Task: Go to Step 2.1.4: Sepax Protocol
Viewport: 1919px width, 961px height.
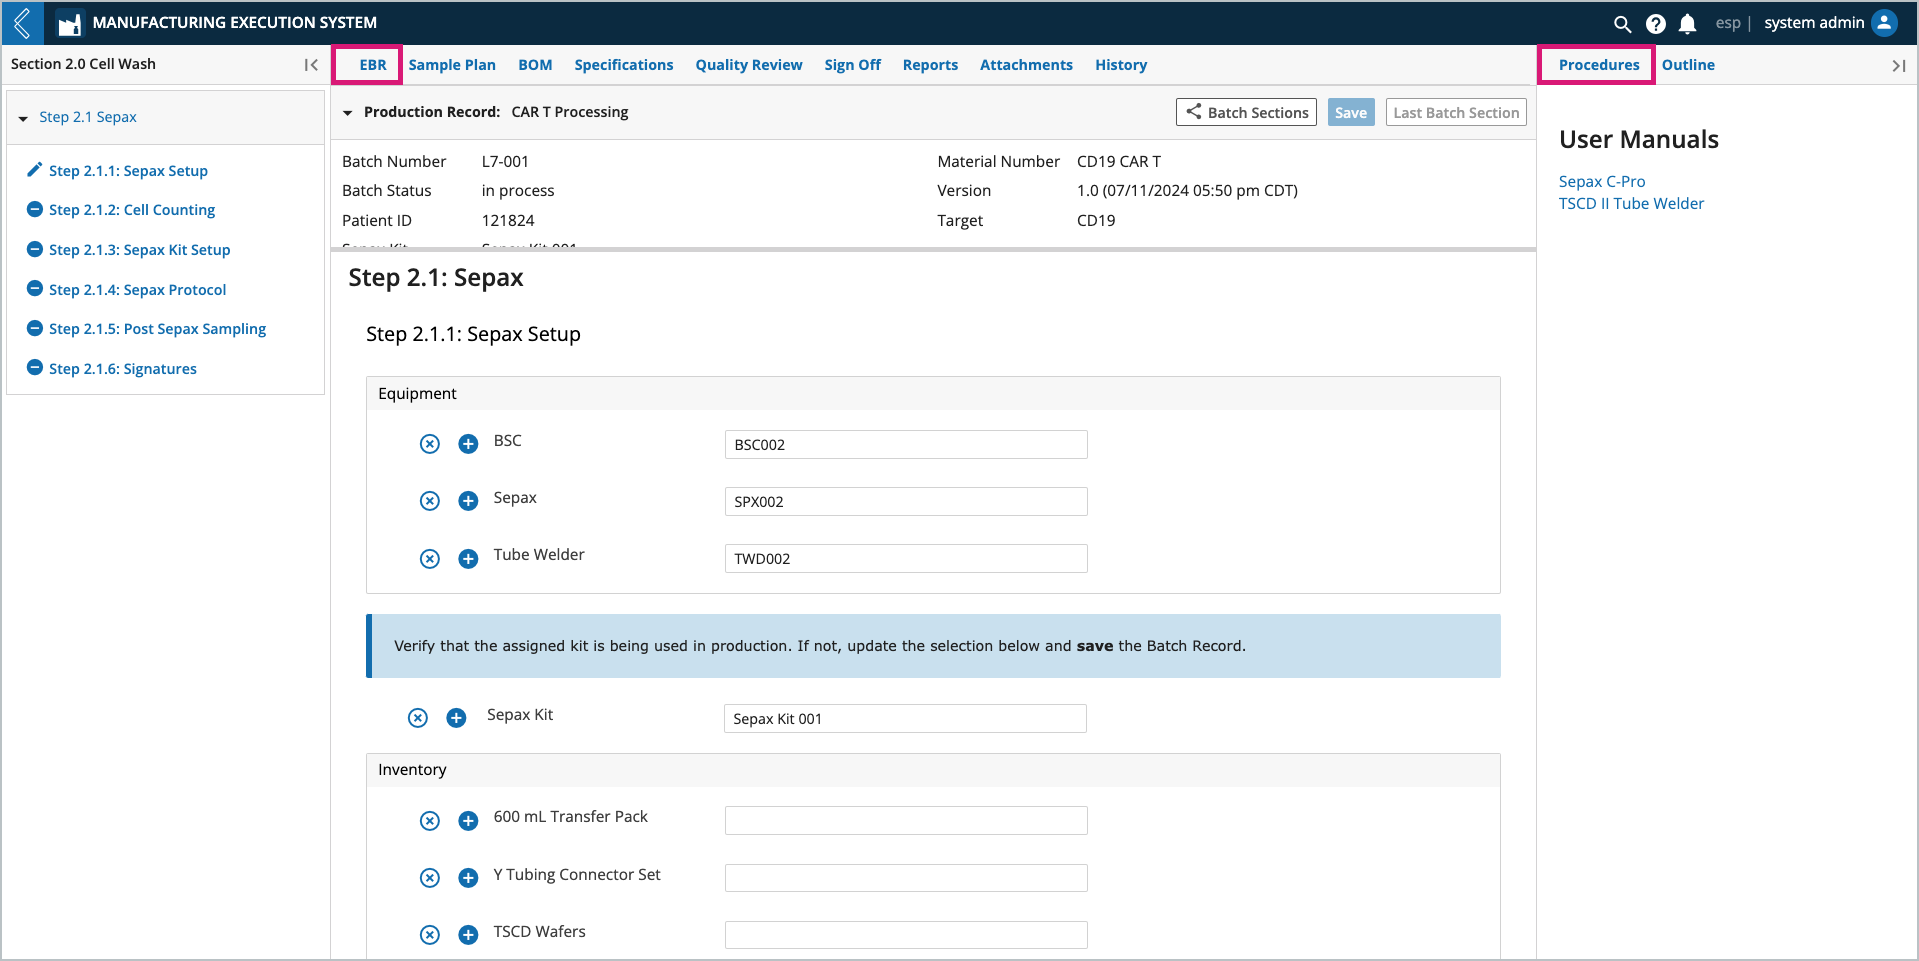Action: pos(137,290)
